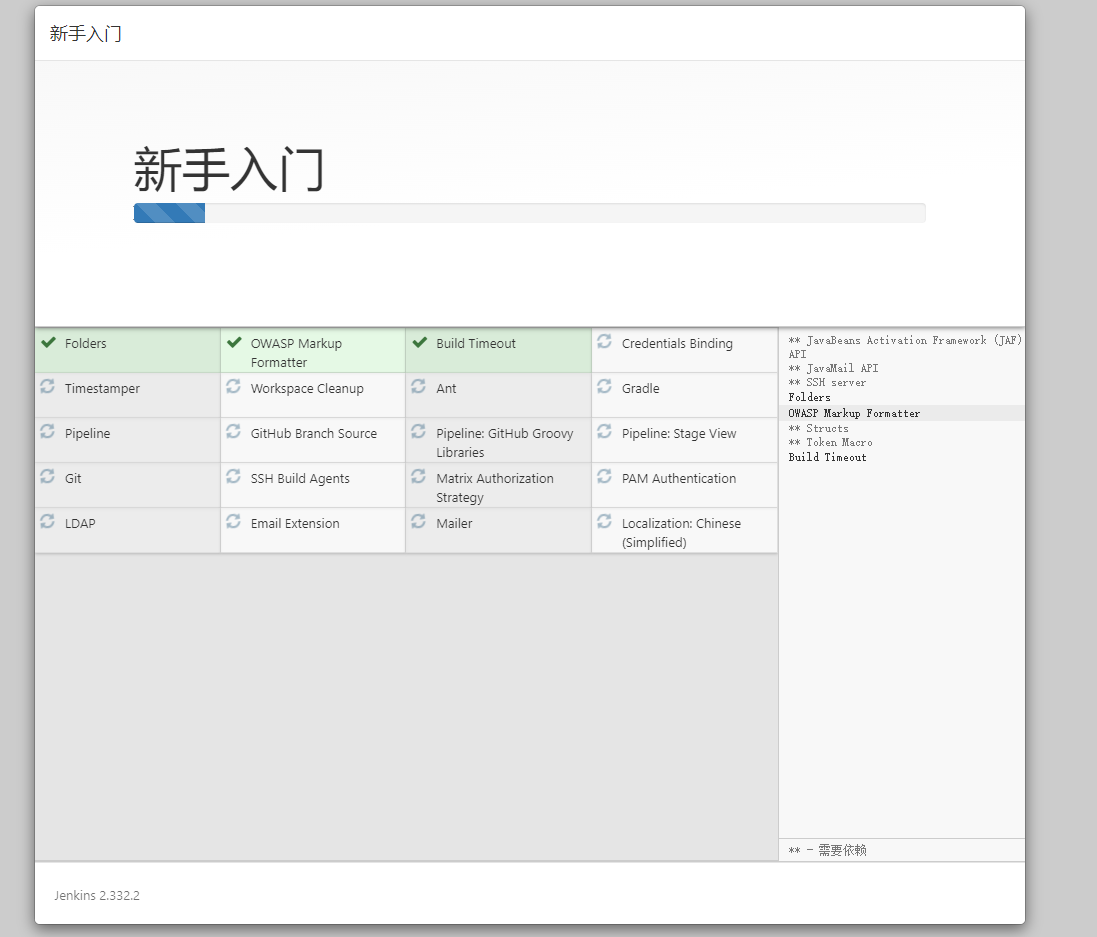Select OWASP Markup Formatter in the install log

(854, 413)
